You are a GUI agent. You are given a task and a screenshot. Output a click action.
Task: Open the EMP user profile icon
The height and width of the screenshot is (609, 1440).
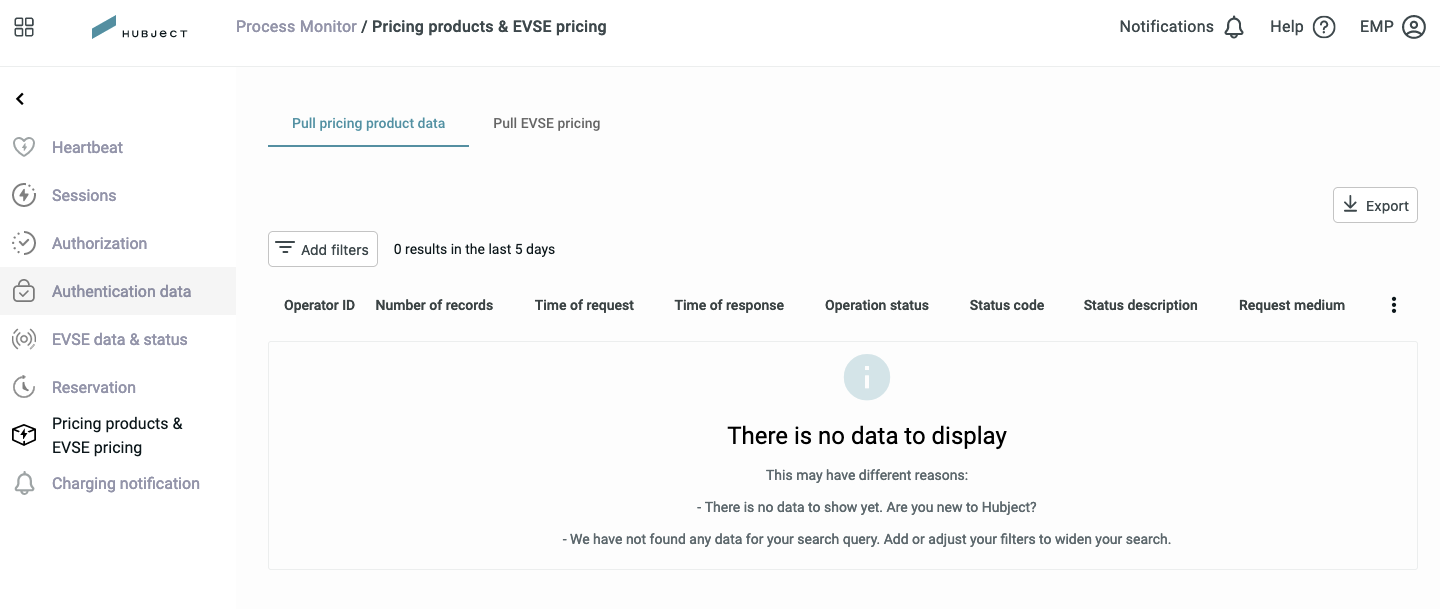1414,27
